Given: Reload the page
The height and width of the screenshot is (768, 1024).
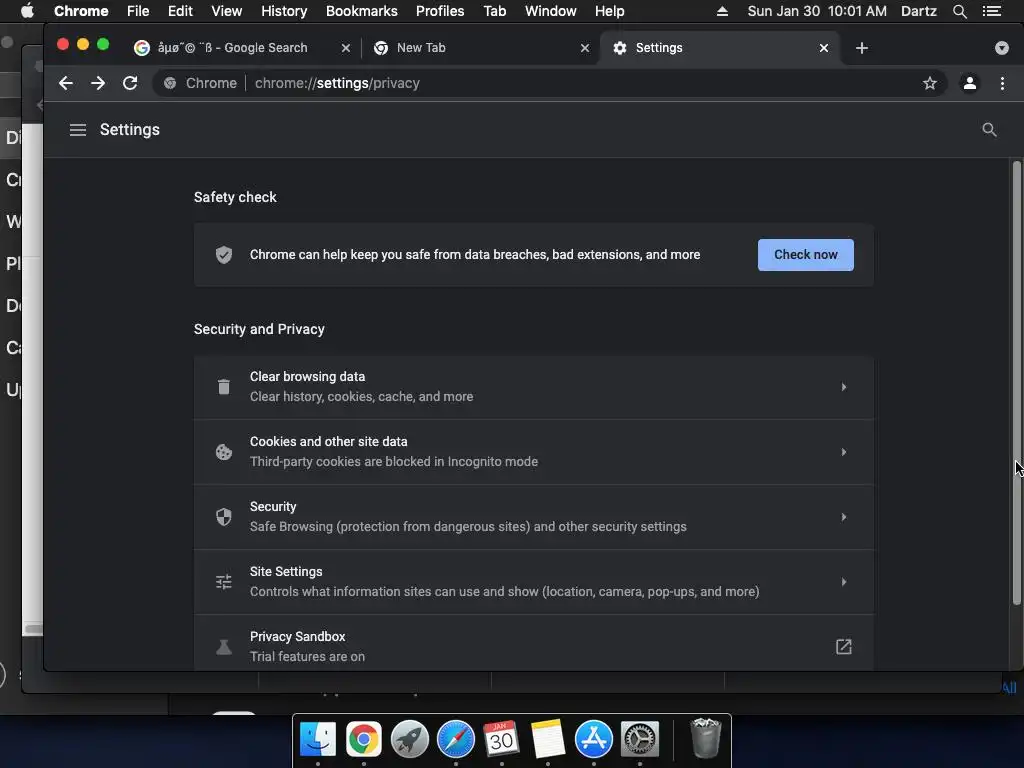Looking at the screenshot, I should click(x=130, y=83).
